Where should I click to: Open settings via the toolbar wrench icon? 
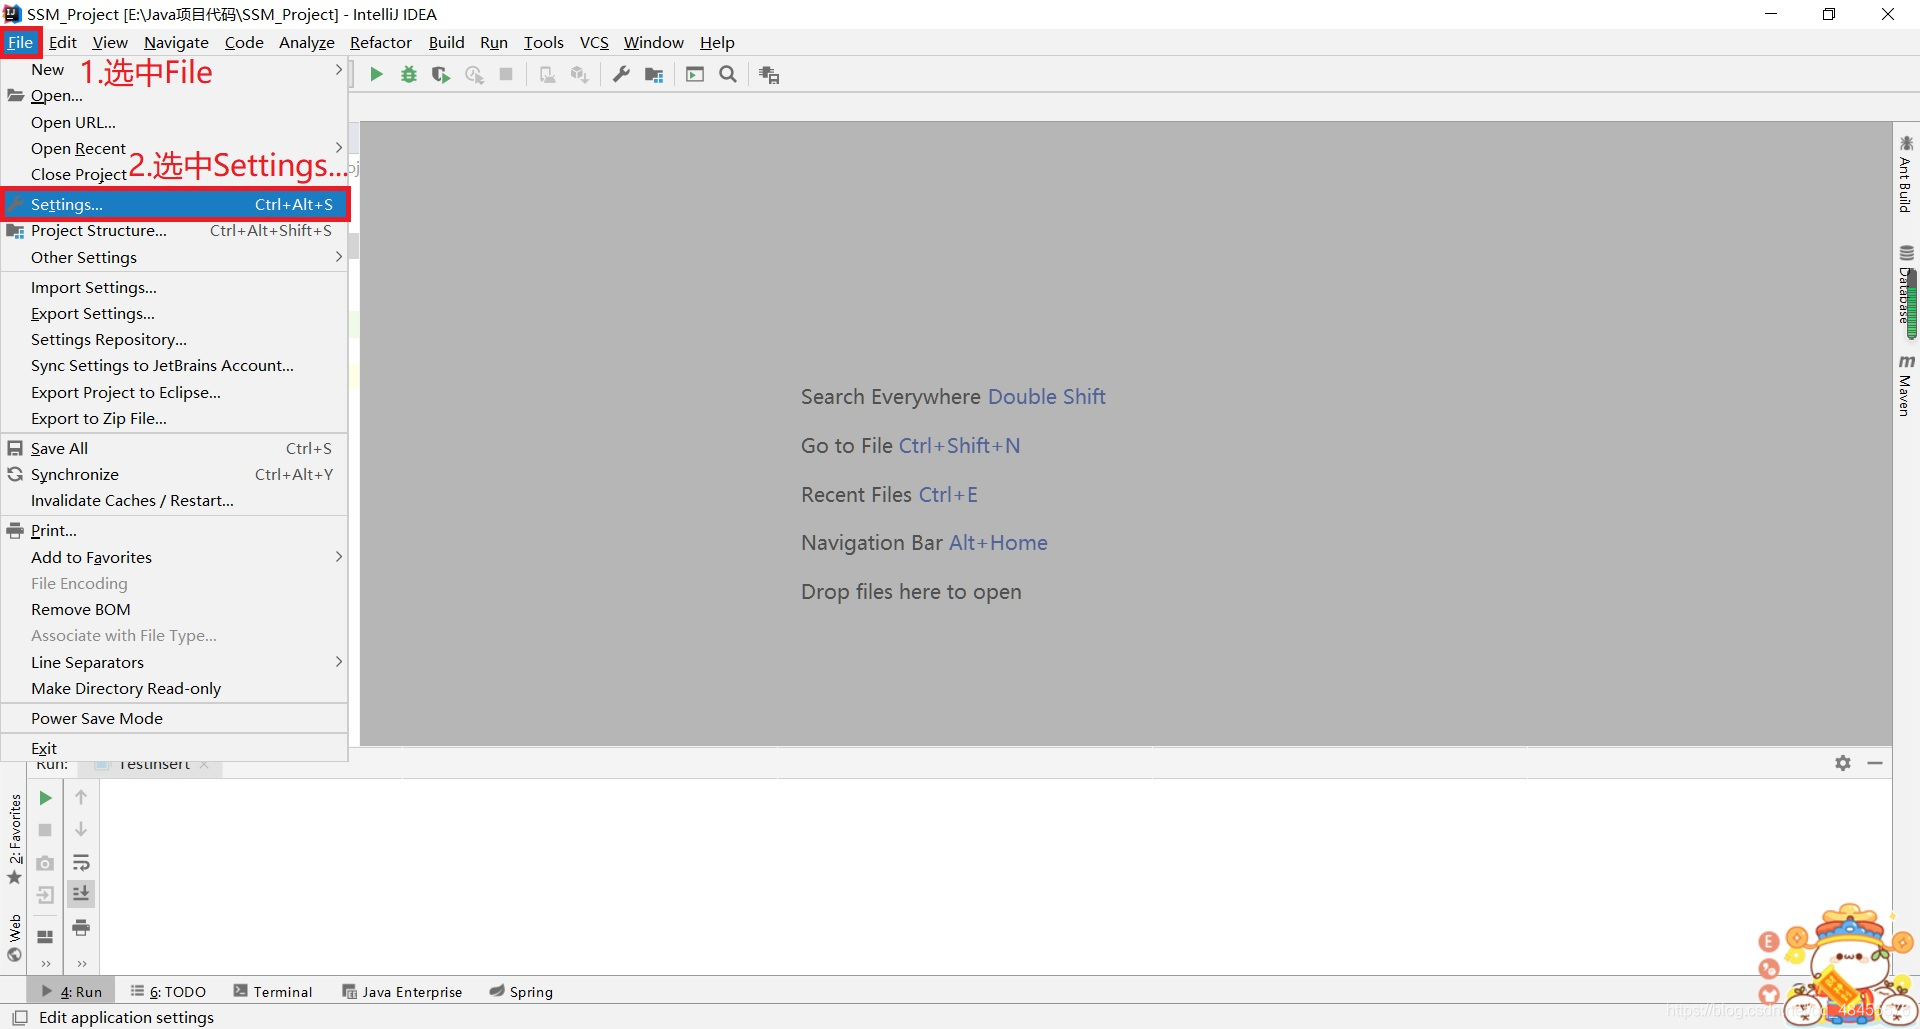click(x=621, y=75)
